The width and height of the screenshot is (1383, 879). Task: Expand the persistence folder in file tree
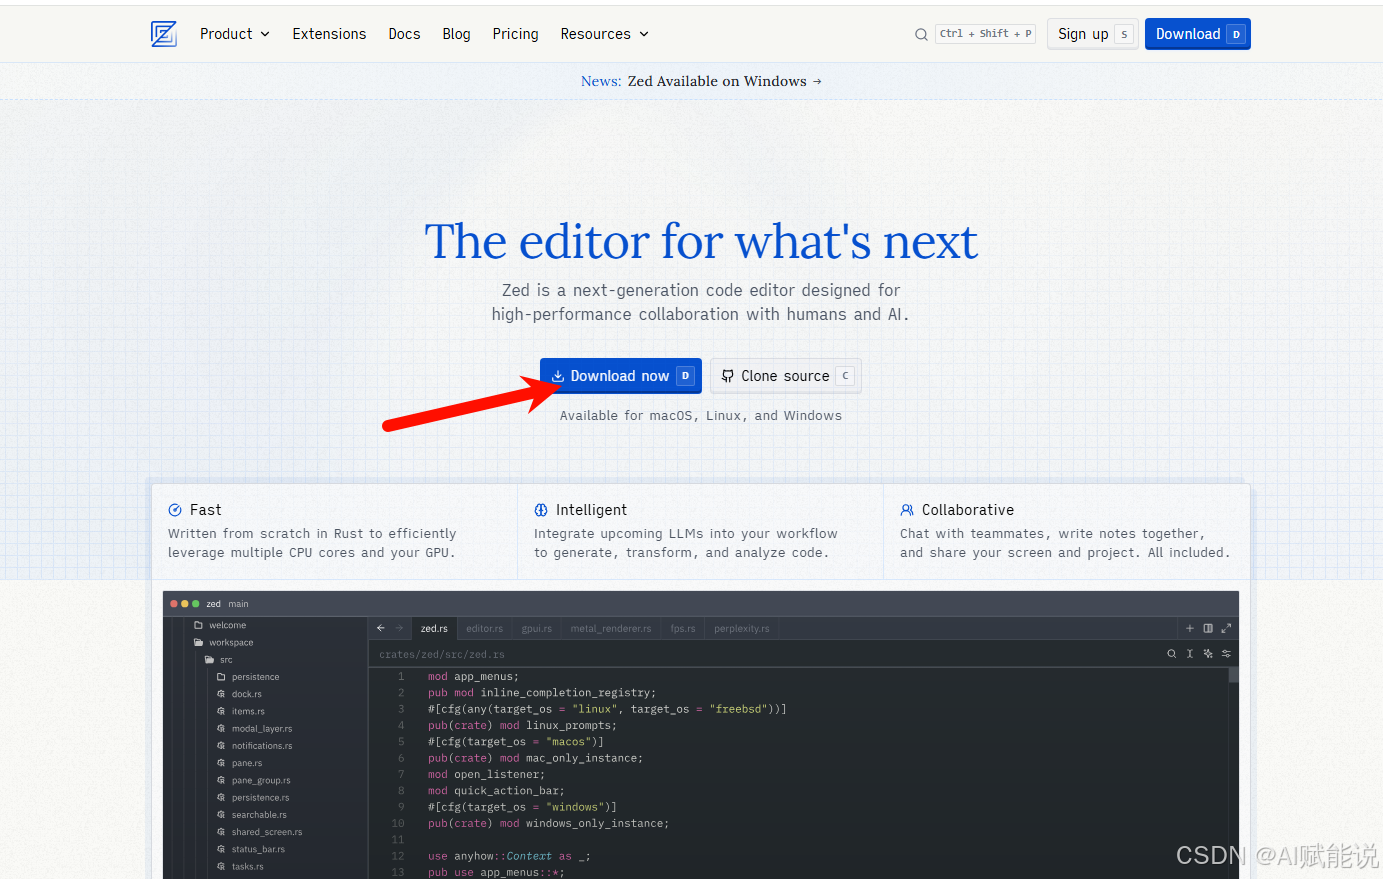[x=249, y=677]
